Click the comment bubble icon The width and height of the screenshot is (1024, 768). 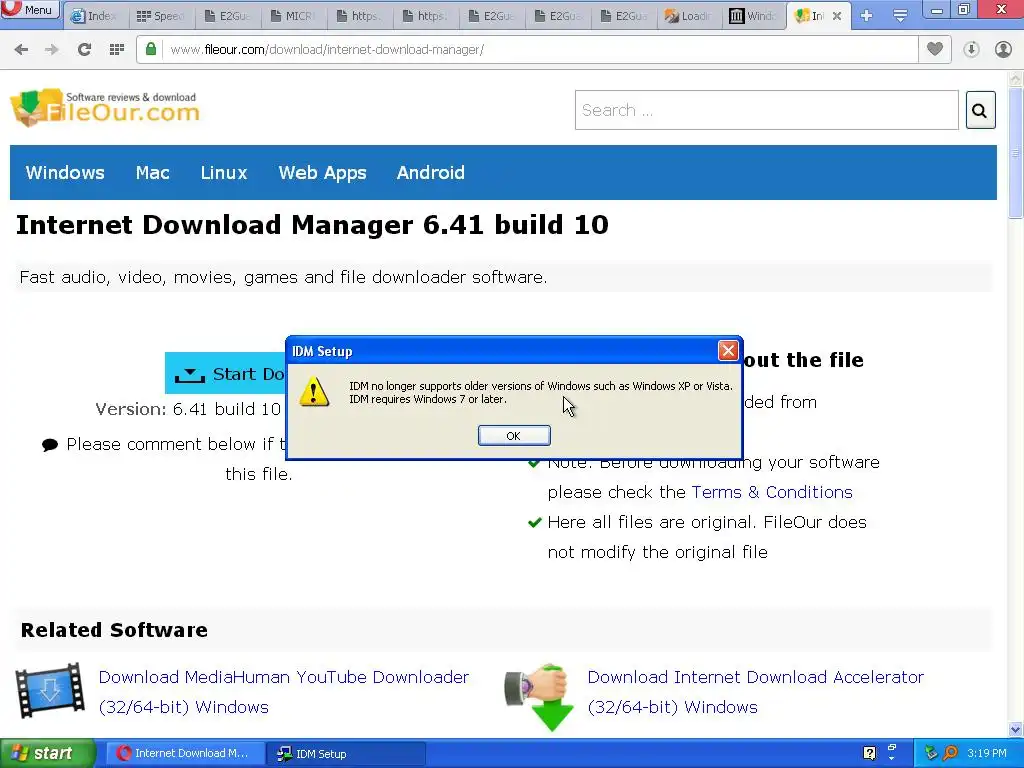pos(50,445)
